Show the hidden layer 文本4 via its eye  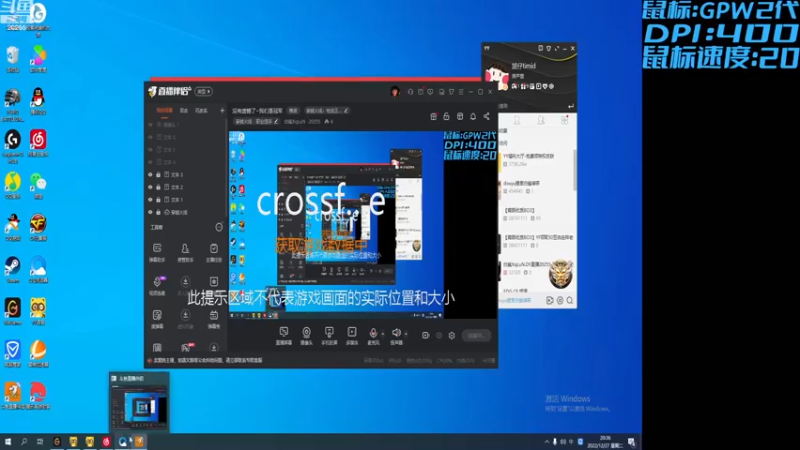tap(150, 162)
